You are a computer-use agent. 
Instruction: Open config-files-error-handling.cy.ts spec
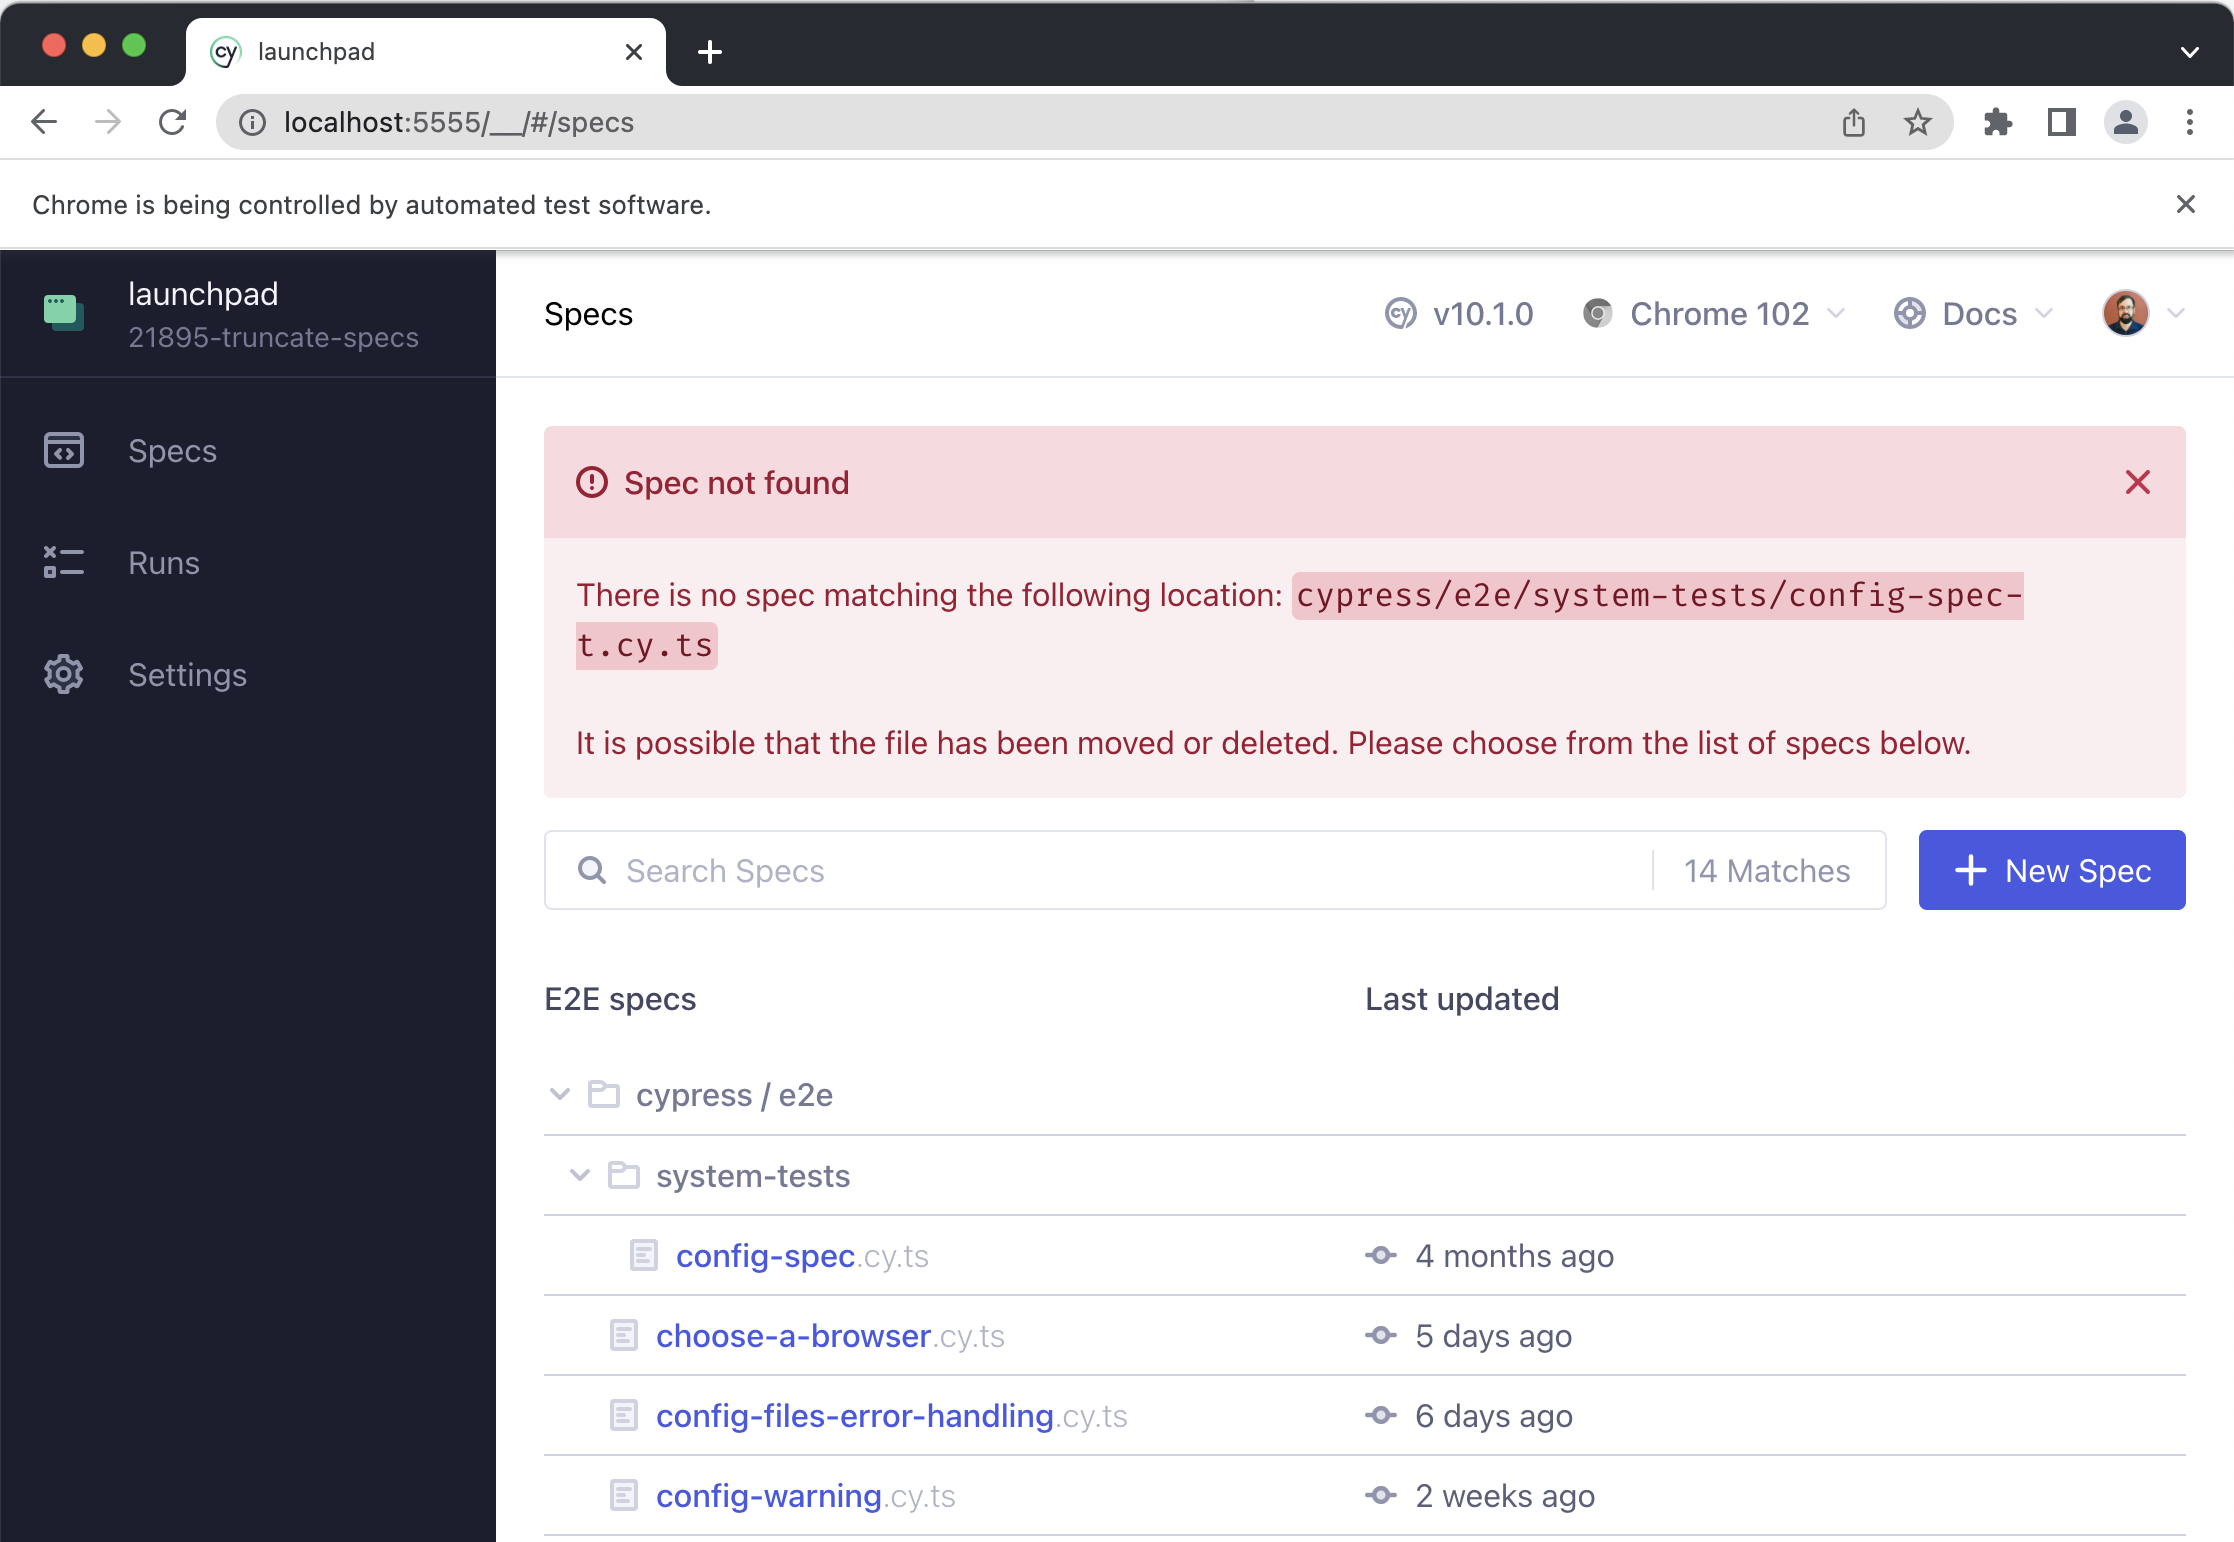(855, 1415)
